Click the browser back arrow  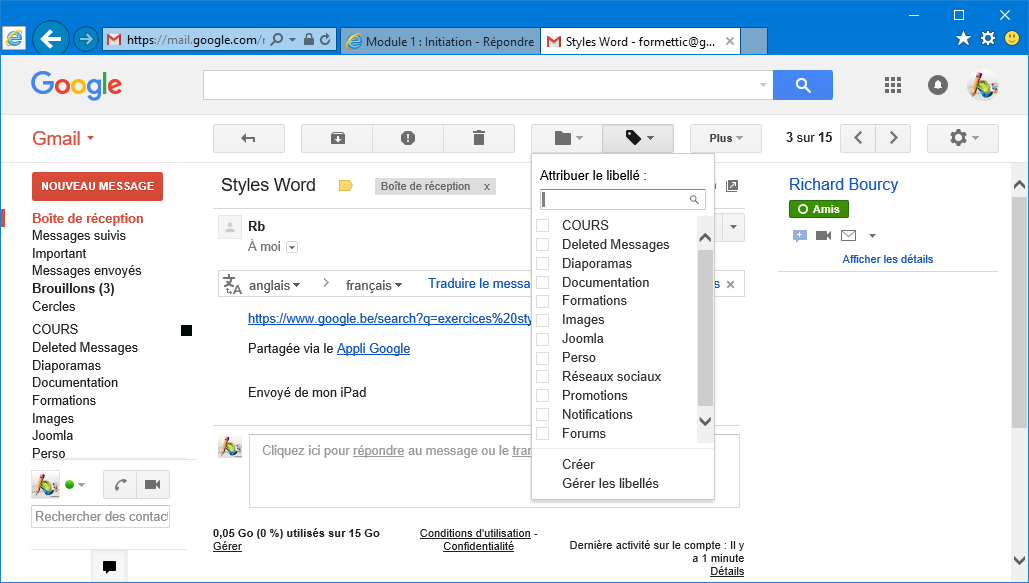pos(51,39)
